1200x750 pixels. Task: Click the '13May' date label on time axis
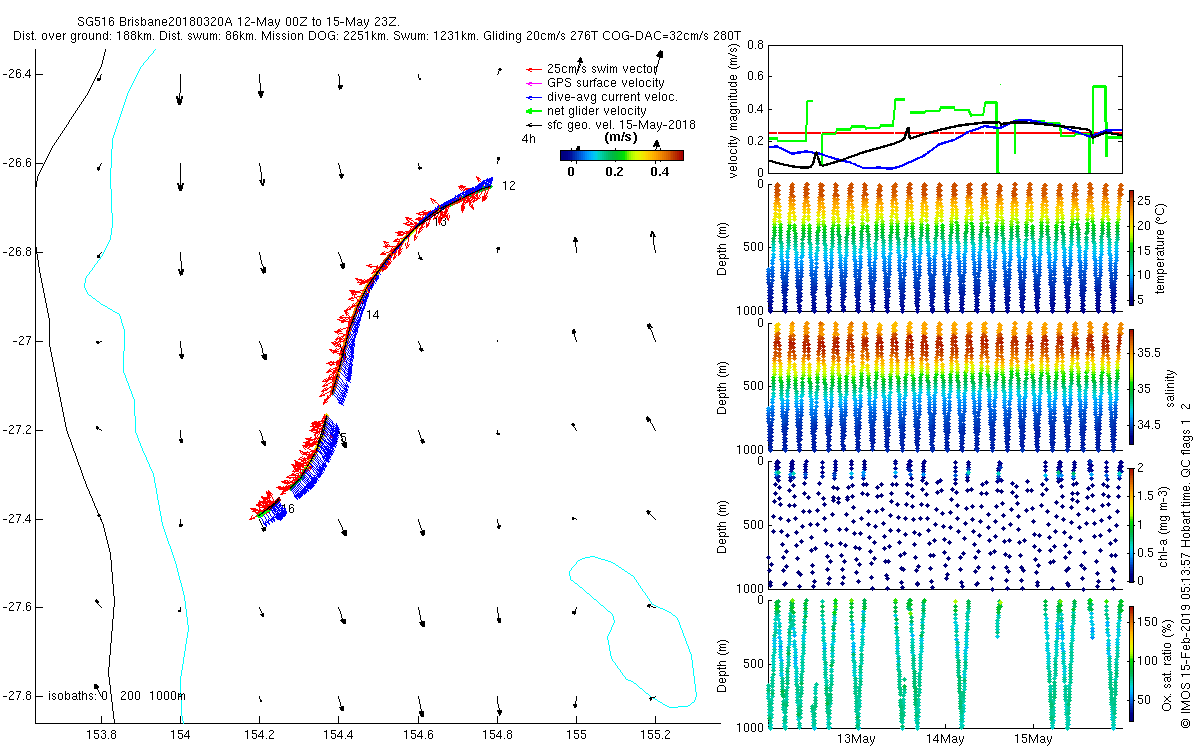pos(857,739)
